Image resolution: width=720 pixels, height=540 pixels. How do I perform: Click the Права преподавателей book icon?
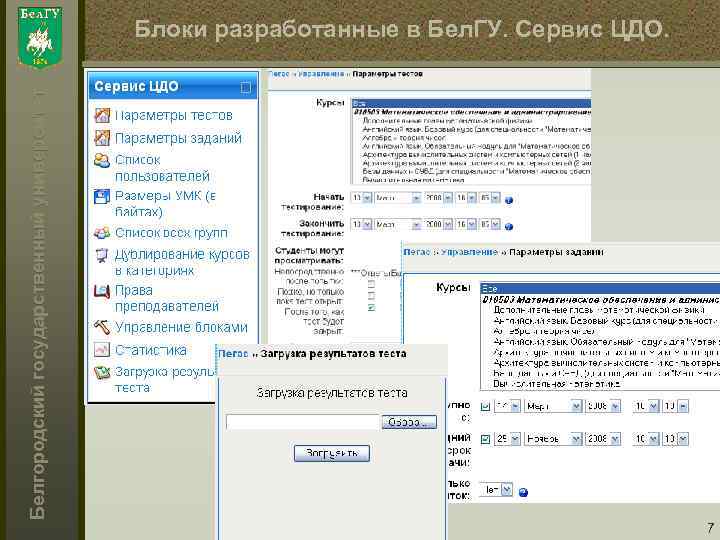point(102,291)
